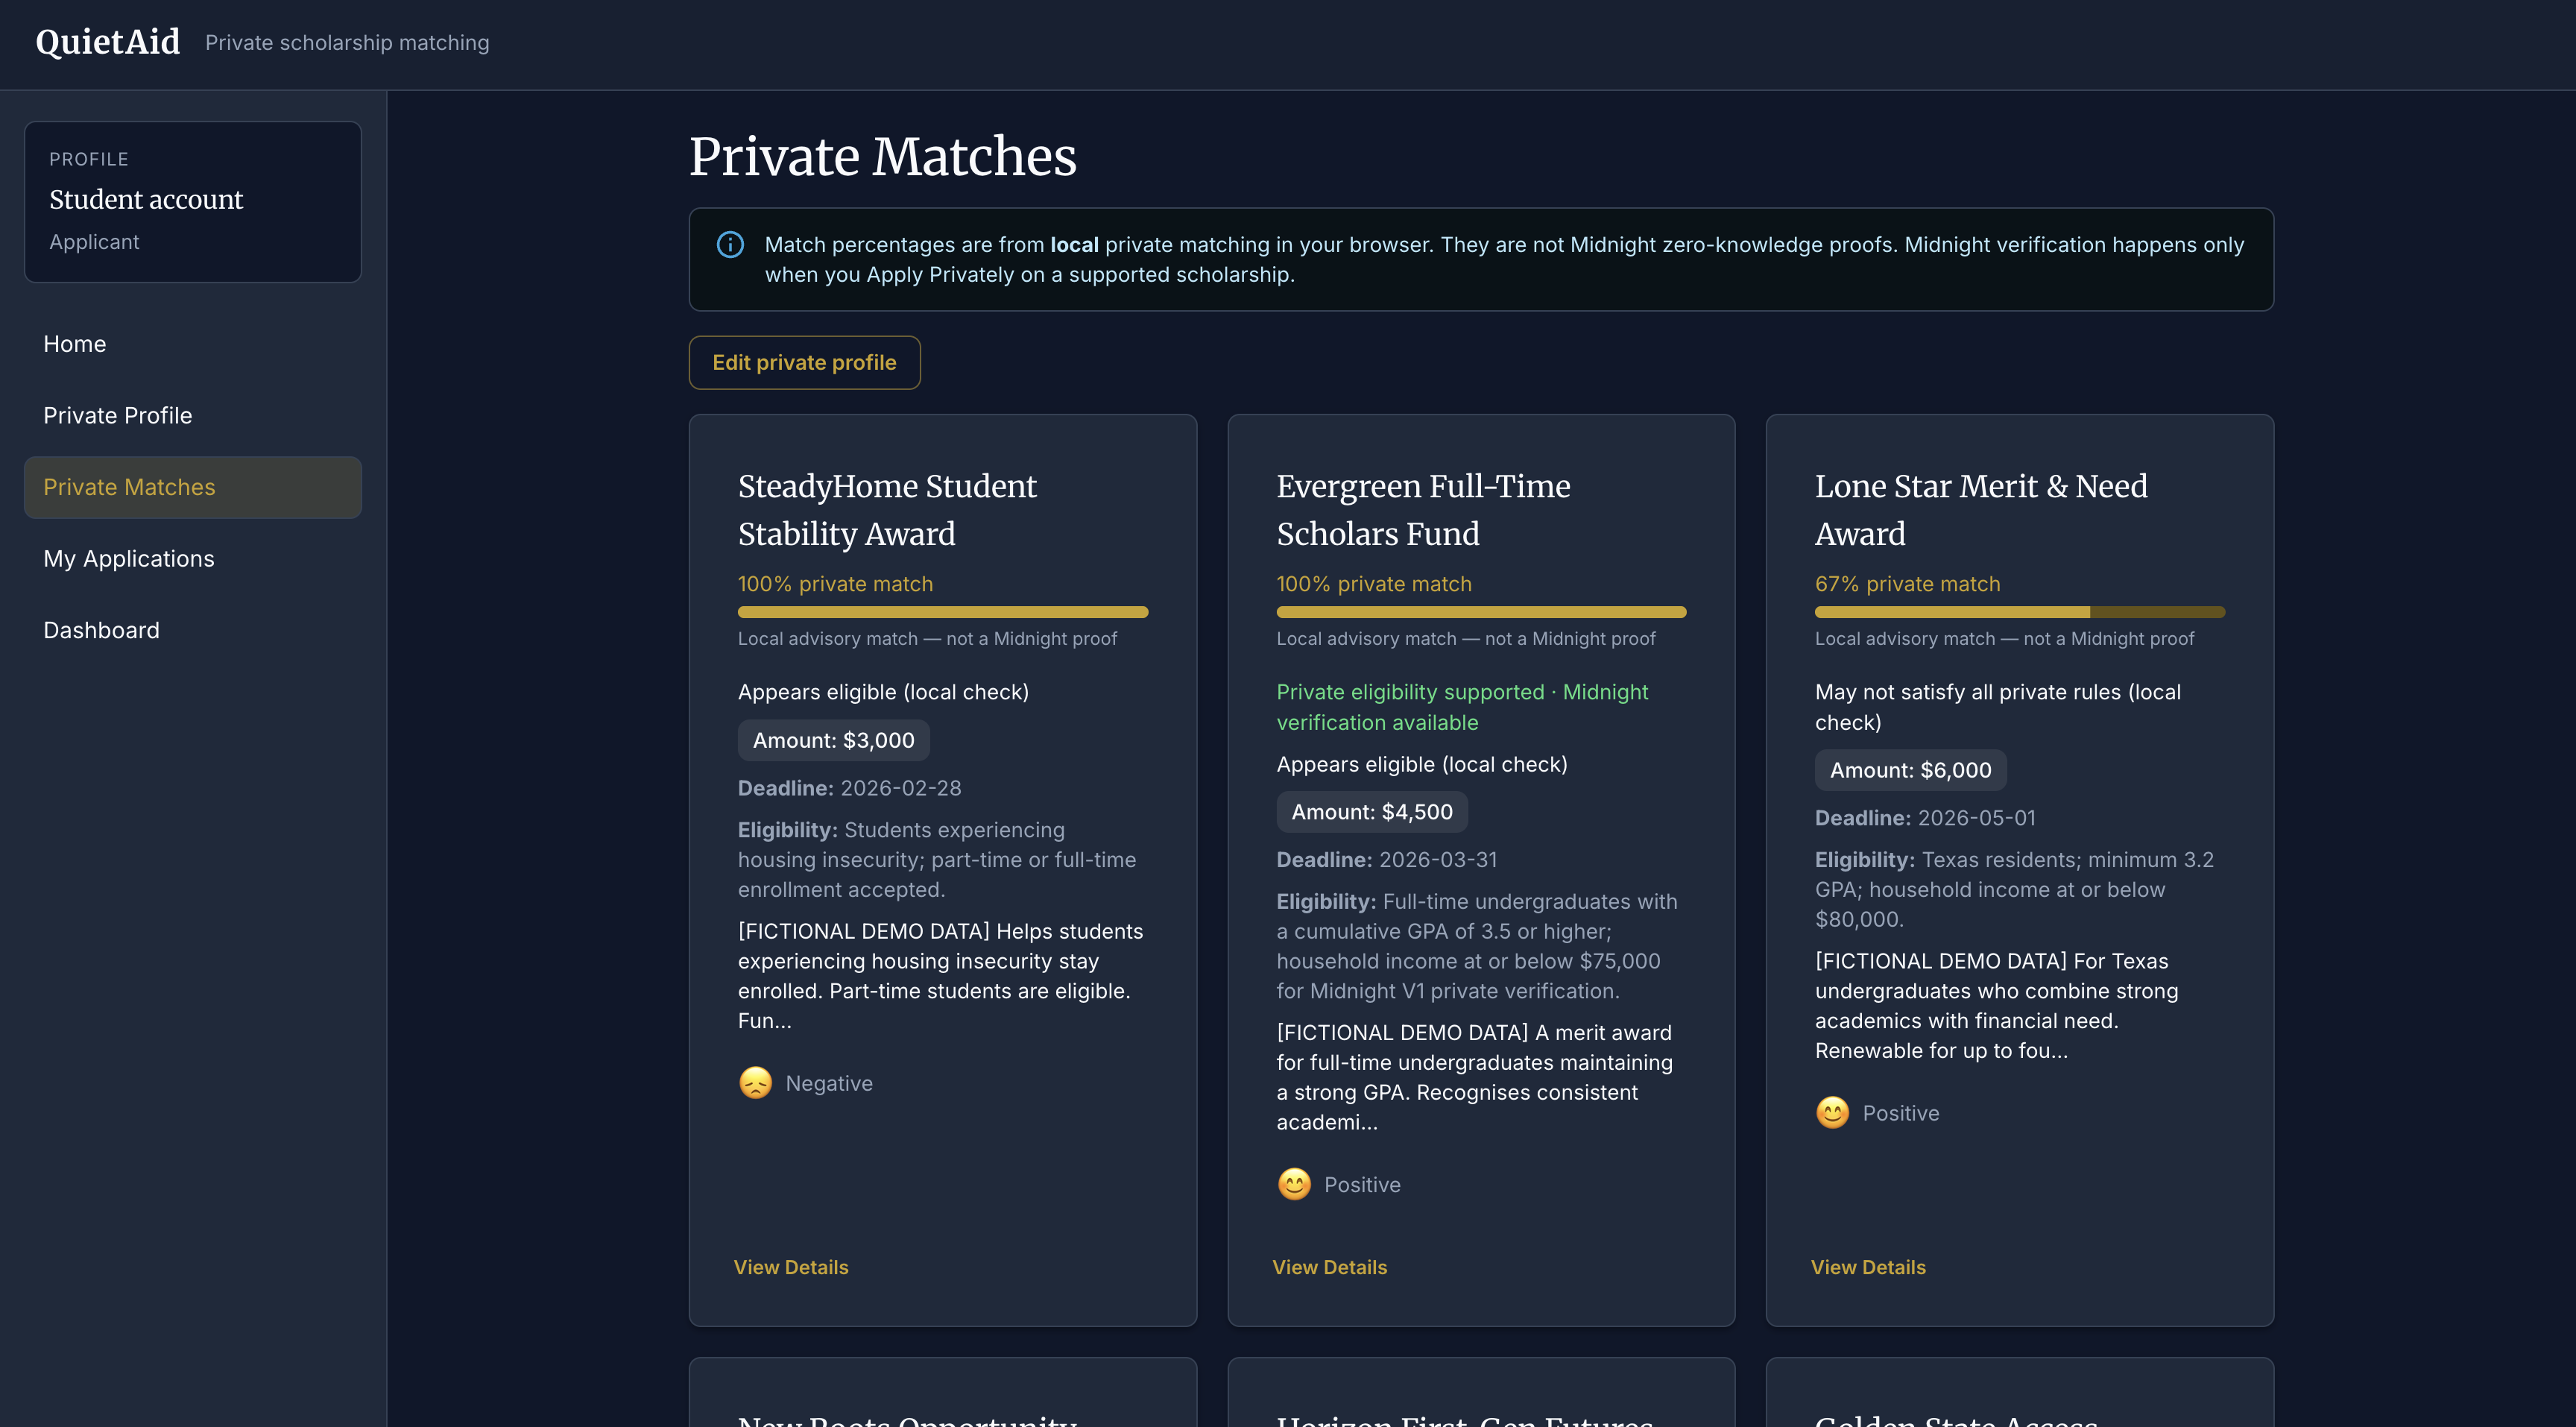Click the Amount: $6,000 badge
The image size is (2576, 1427).
click(x=1910, y=770)
